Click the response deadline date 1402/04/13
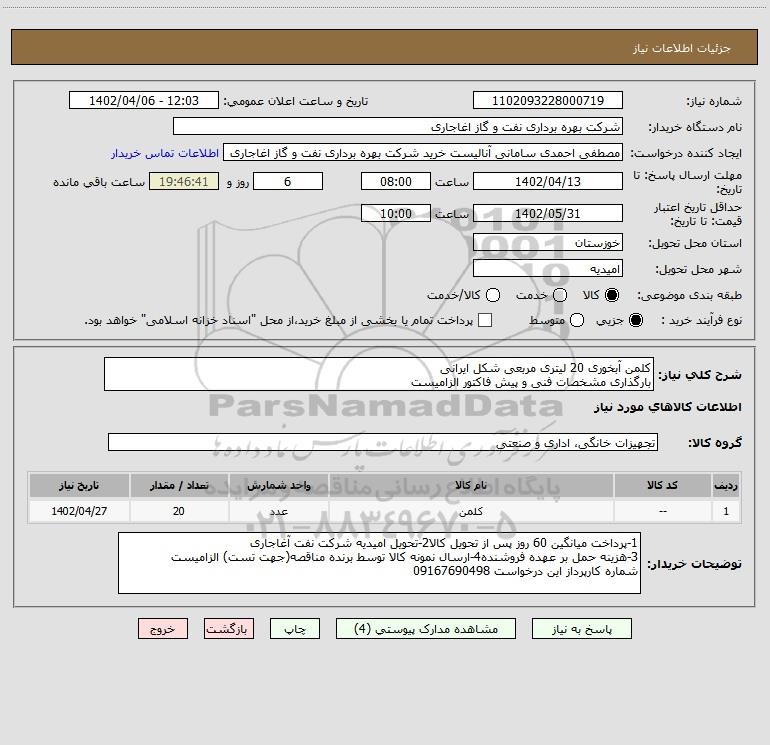Screen dimensions: 770x745 548,181
